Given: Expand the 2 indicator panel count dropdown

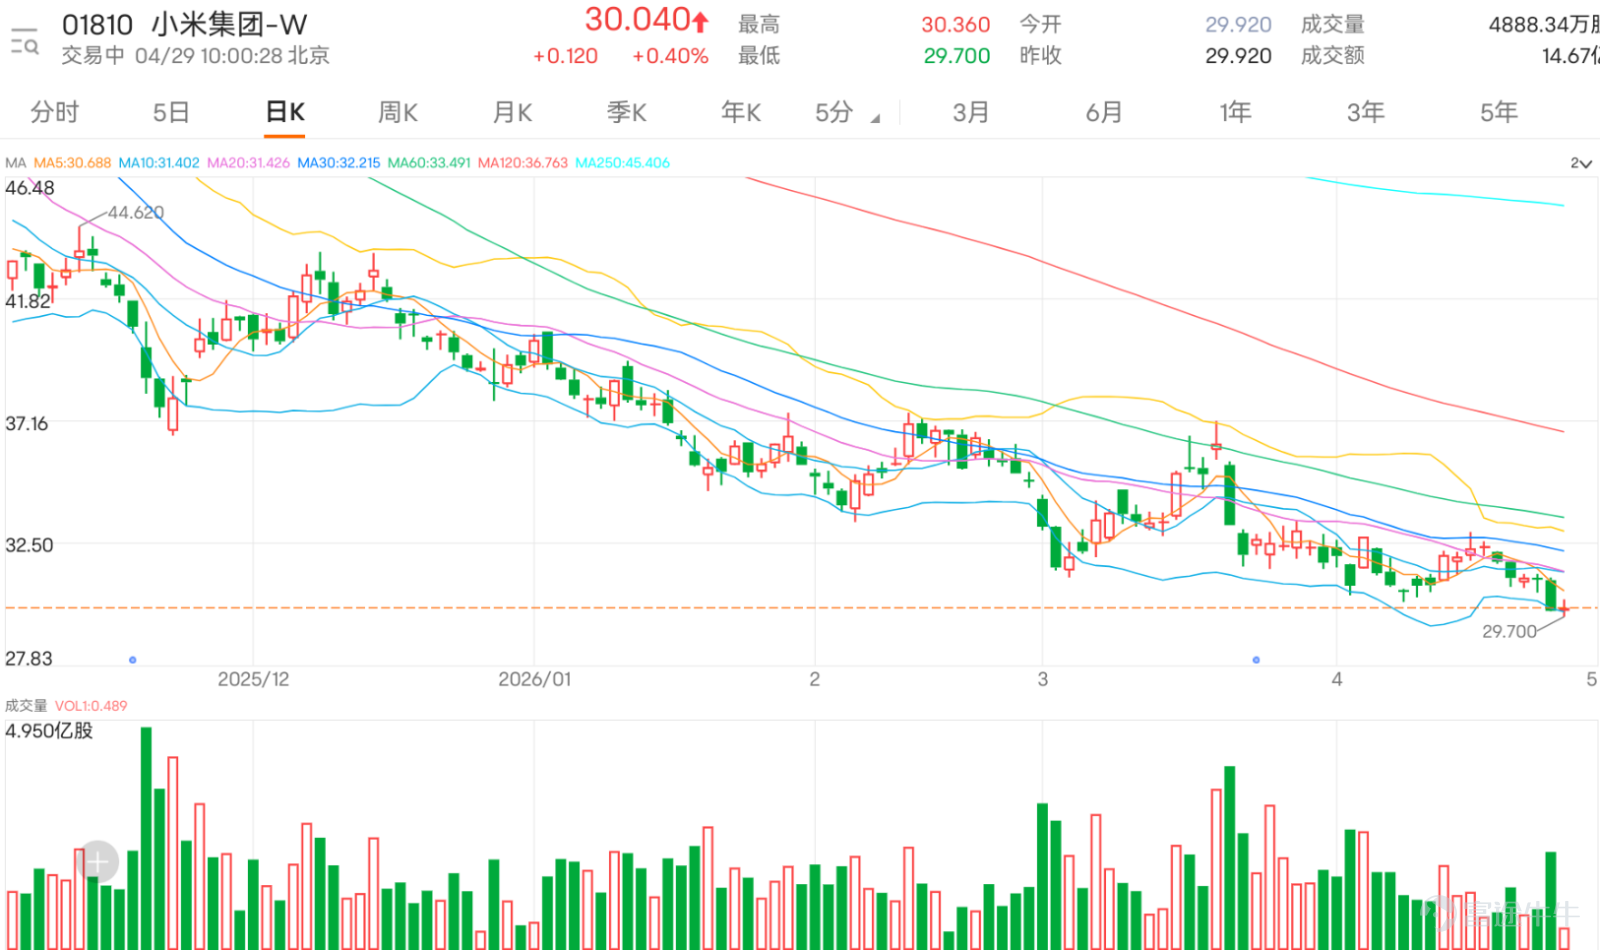Looking at the screenshot, I should click(x=1580, y=163).
